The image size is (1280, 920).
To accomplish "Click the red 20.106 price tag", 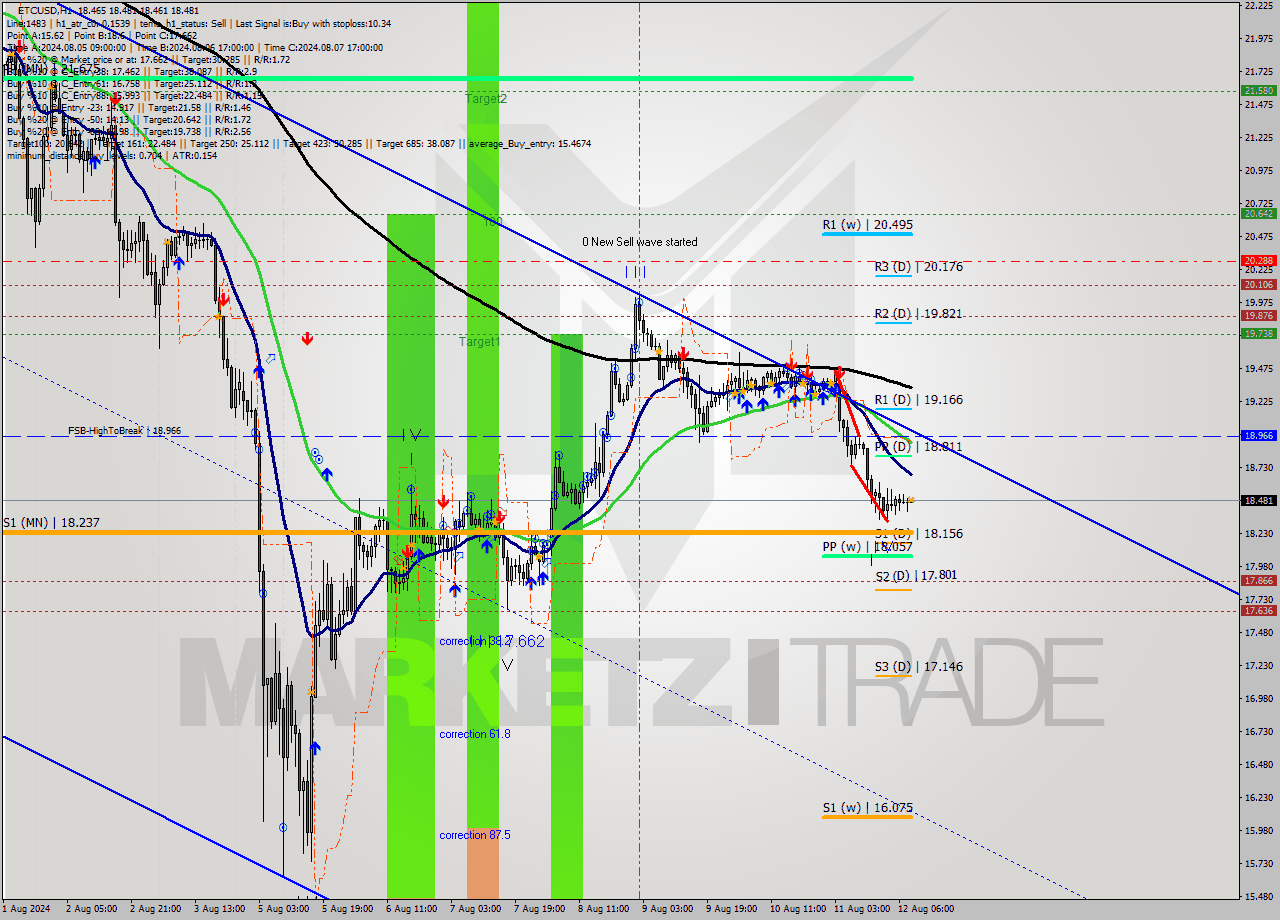I will point(1258,284).
